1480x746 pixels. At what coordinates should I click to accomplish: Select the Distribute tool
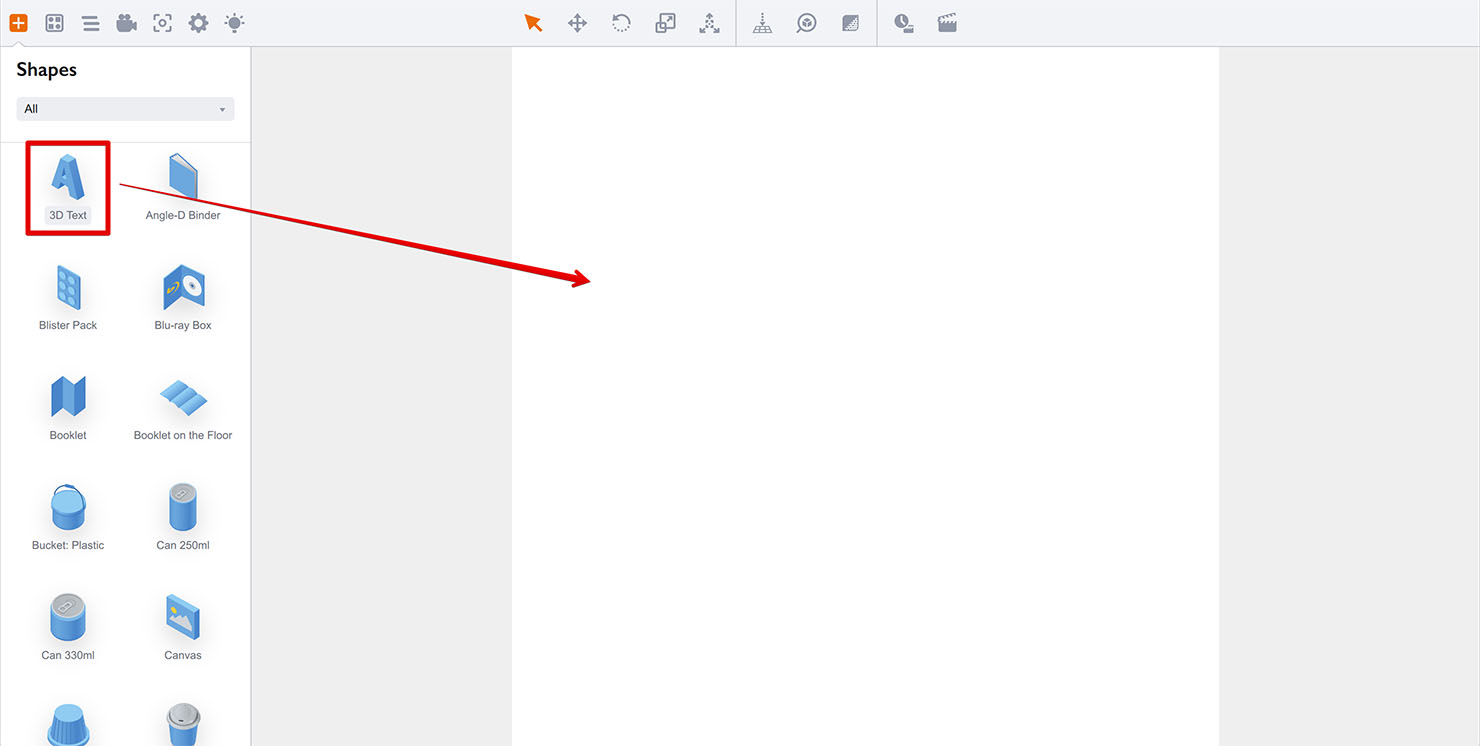tap(709, 22)
